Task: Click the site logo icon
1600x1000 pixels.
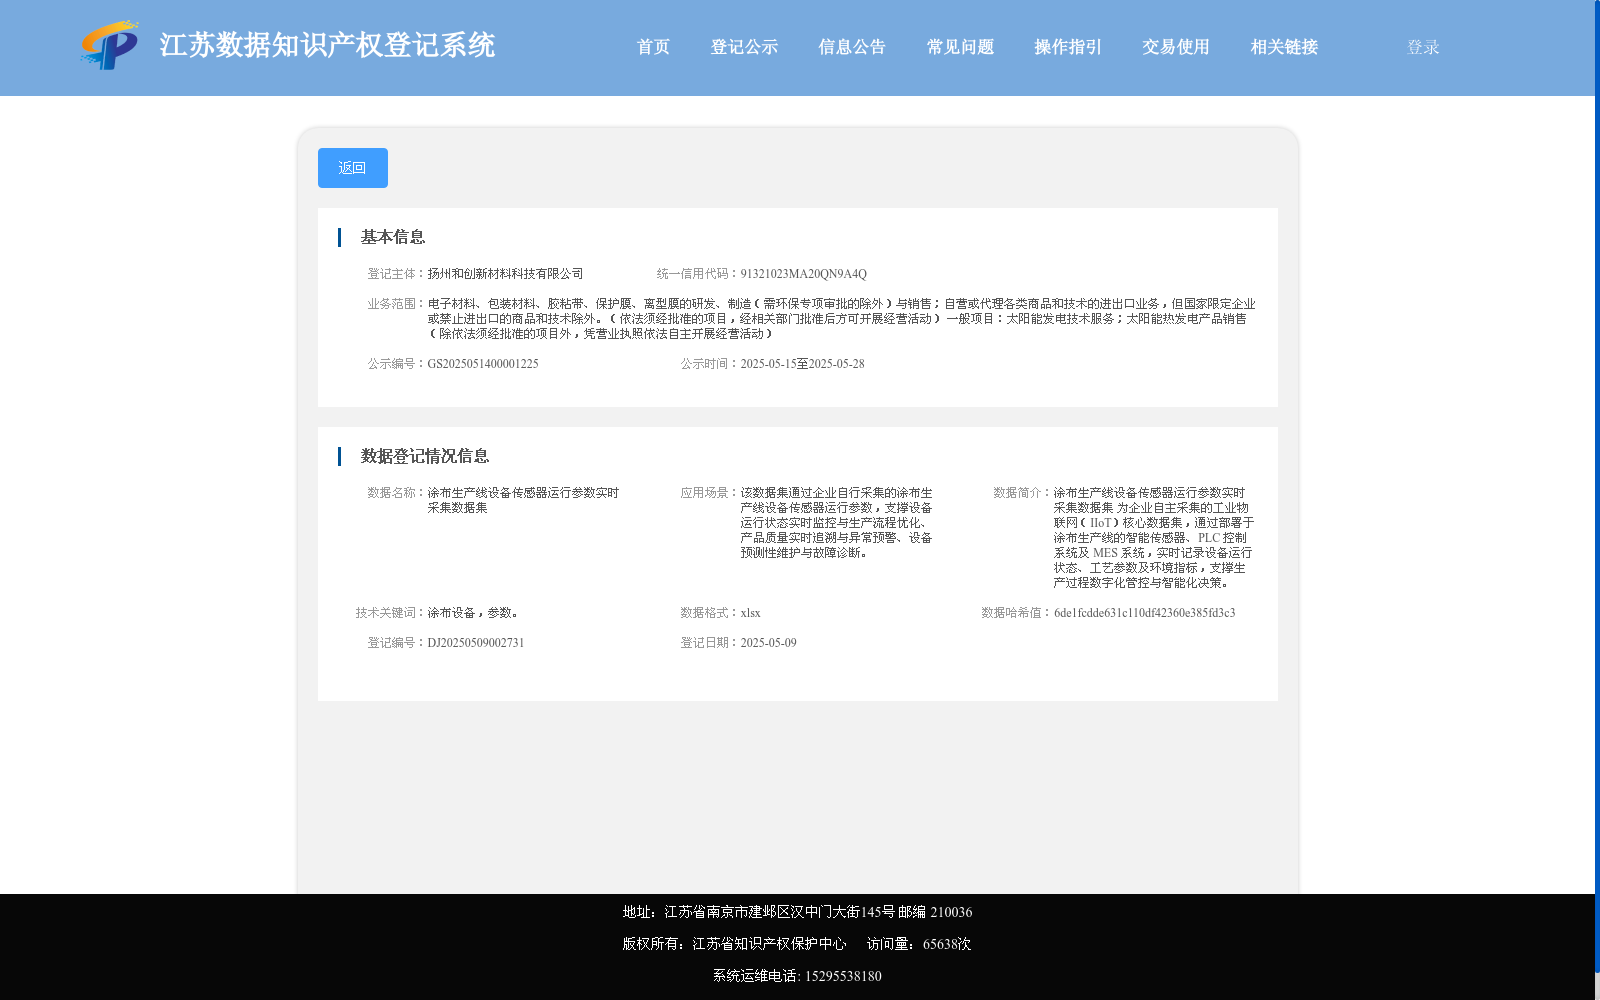Action: coord(110,45)
